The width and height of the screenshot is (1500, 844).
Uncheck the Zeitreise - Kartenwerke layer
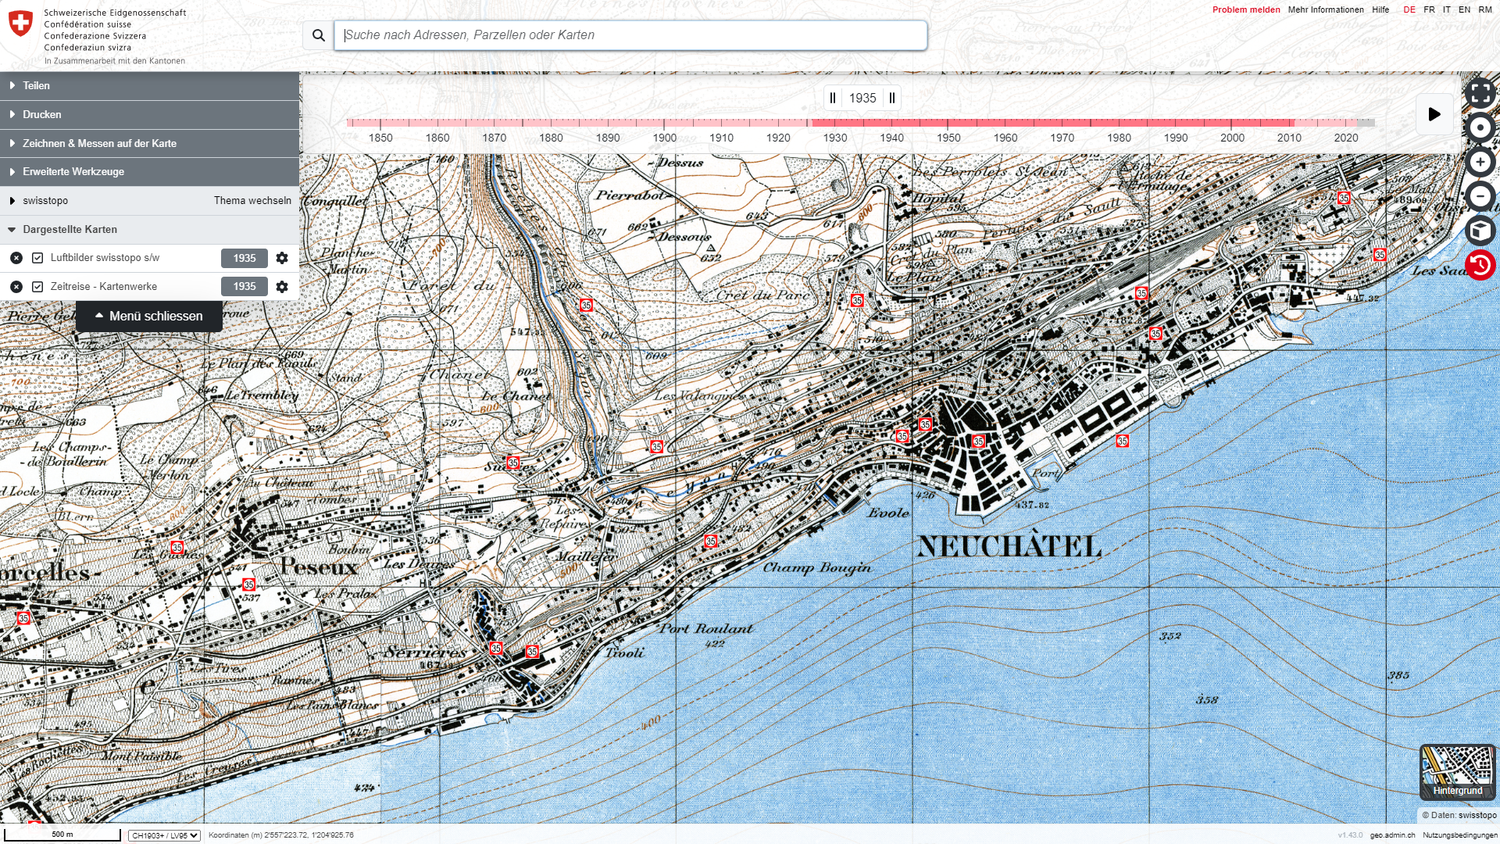coord(37,286)
